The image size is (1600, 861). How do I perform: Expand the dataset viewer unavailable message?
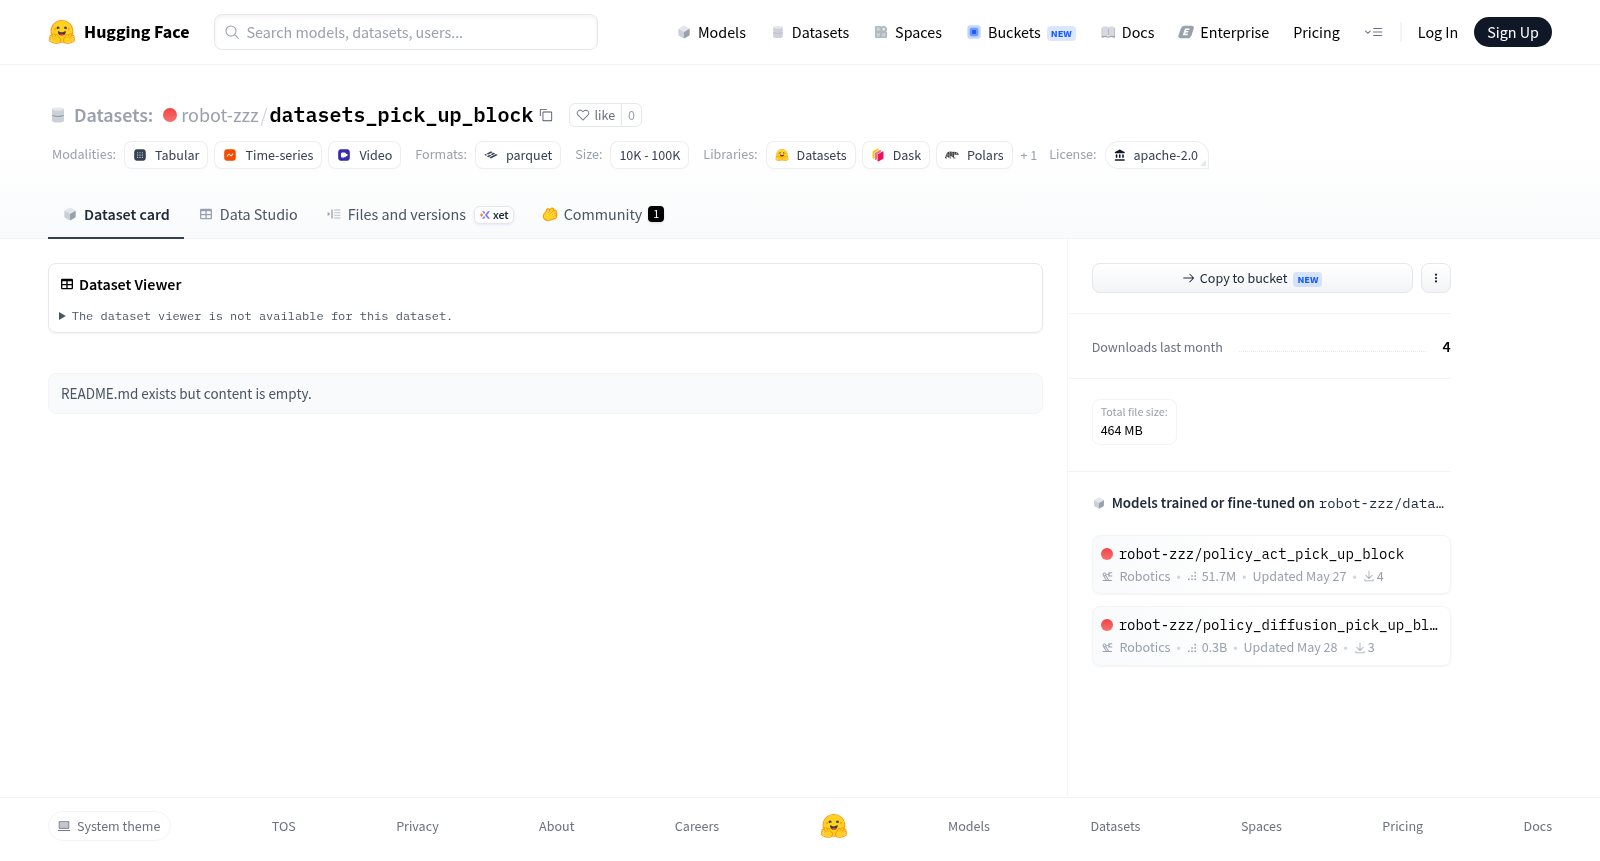256,316
